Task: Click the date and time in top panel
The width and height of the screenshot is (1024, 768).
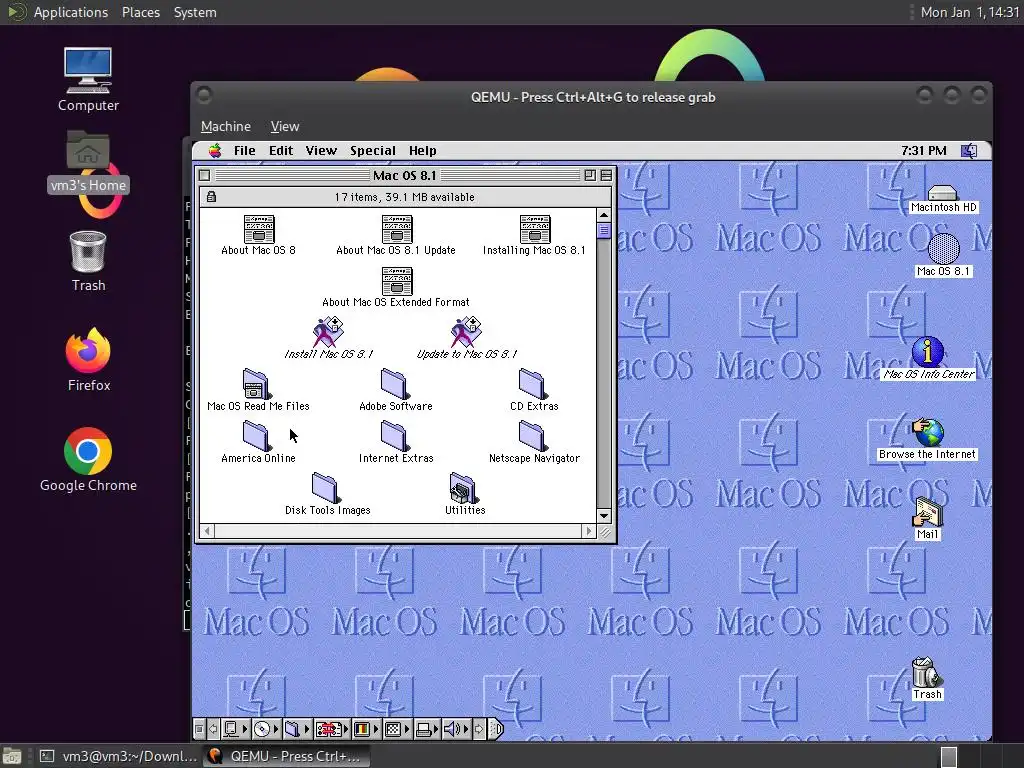Action: (969, 12)
